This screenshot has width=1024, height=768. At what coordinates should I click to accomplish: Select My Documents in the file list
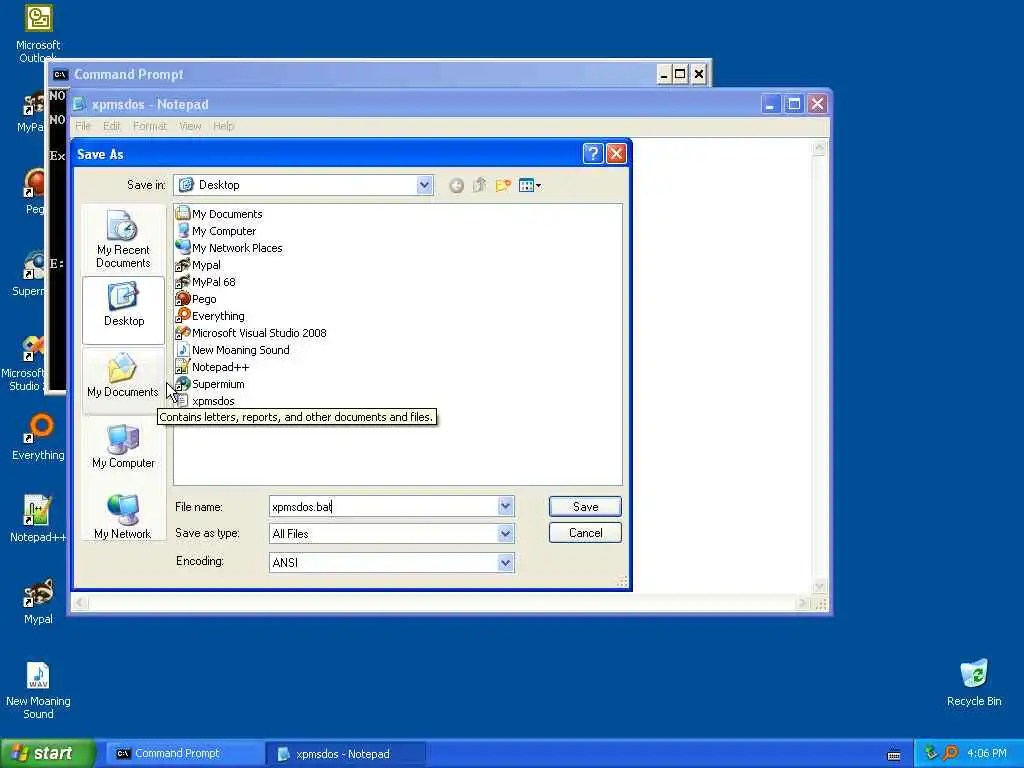click(x=219, y=214)
